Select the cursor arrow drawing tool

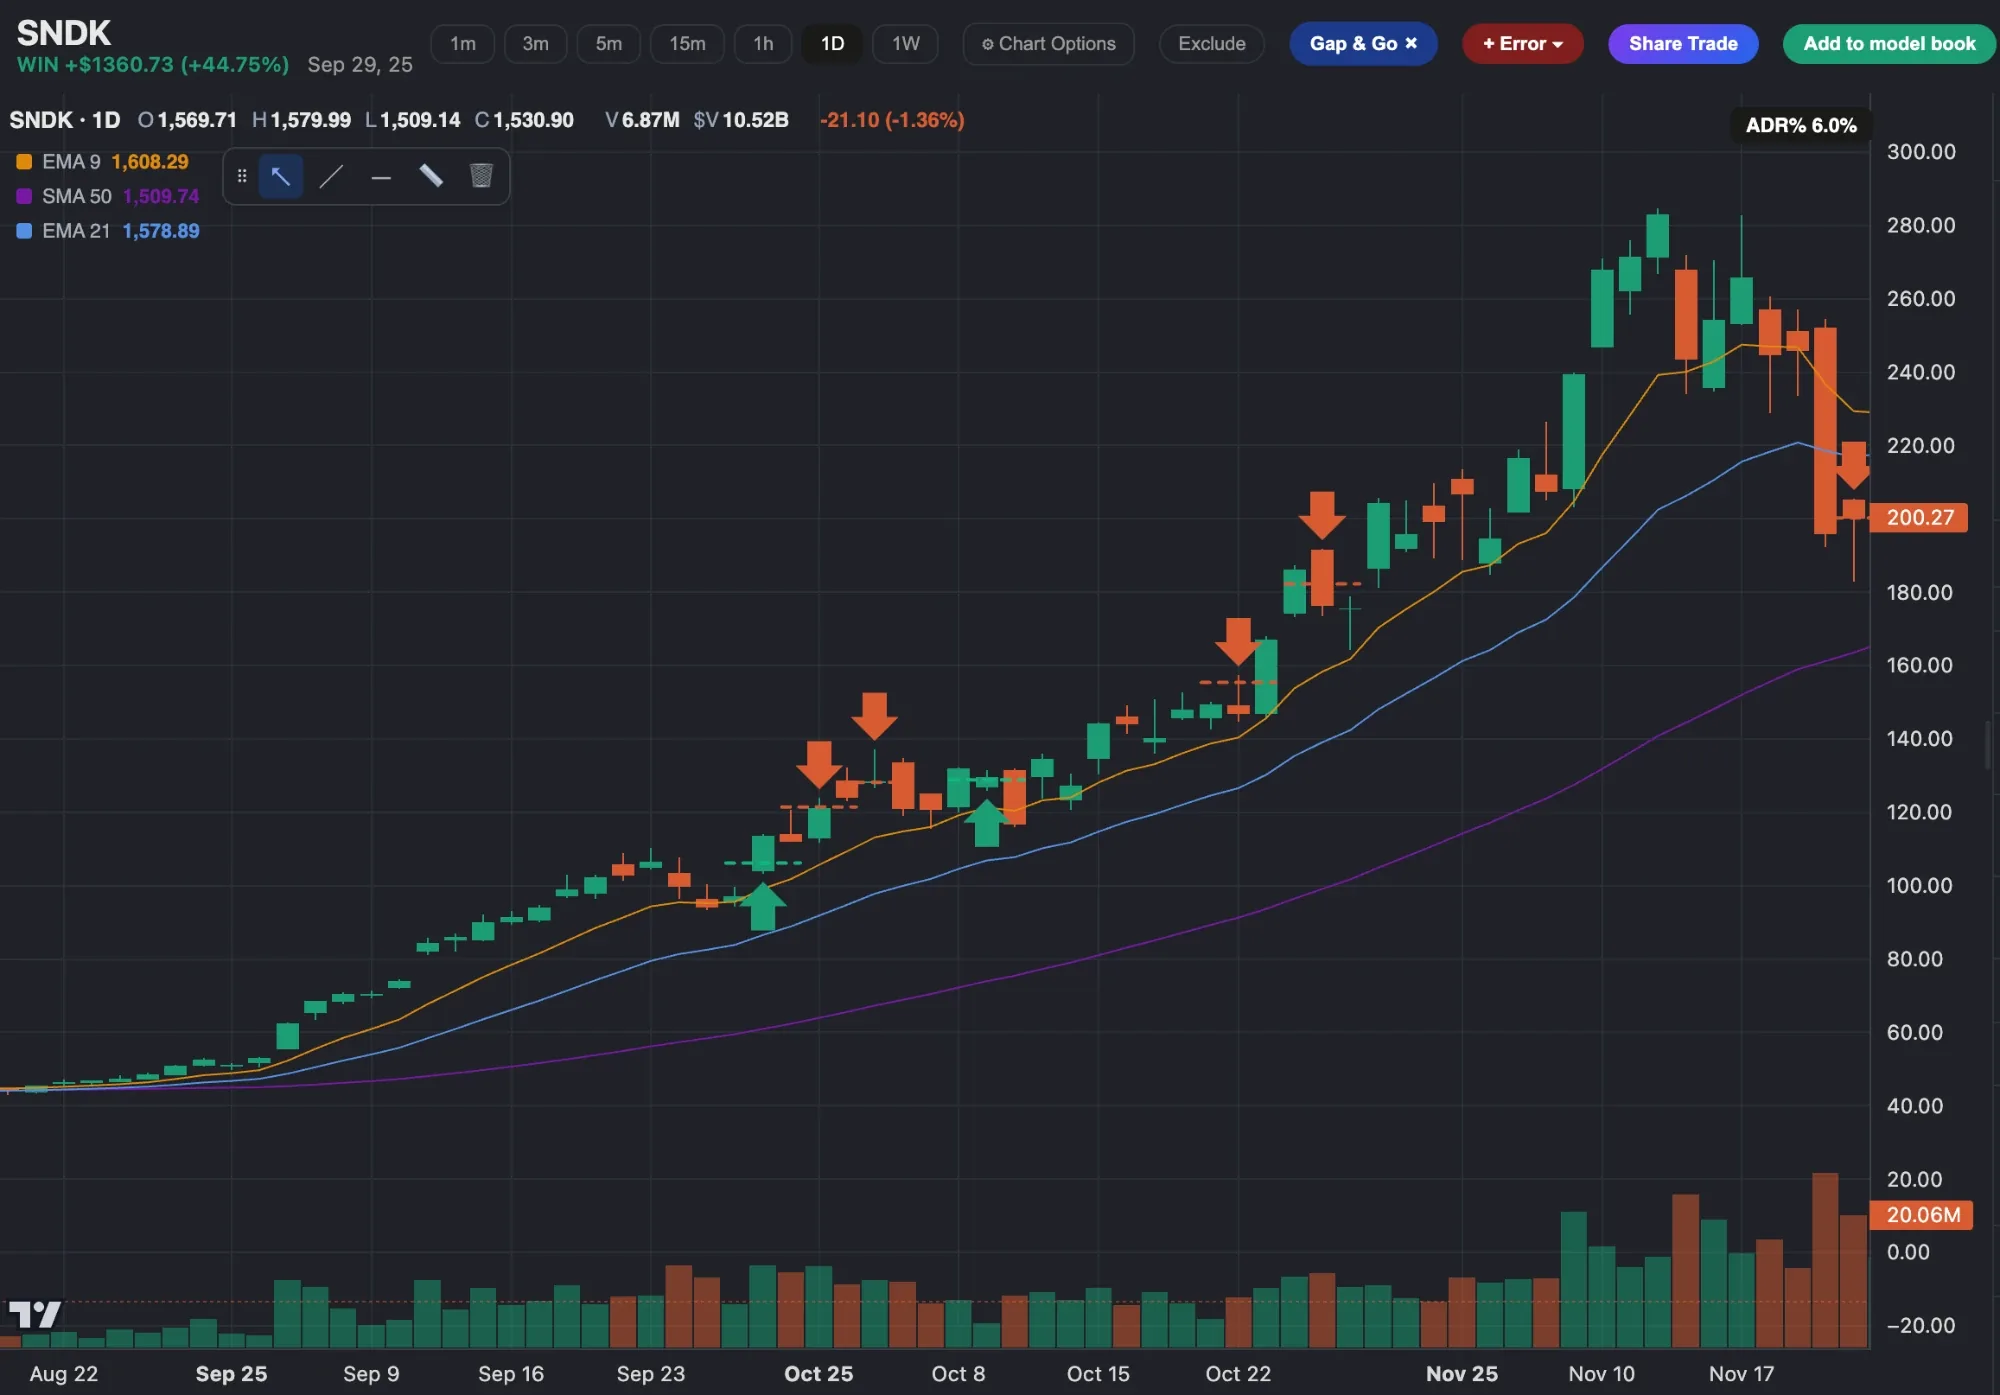281,177
